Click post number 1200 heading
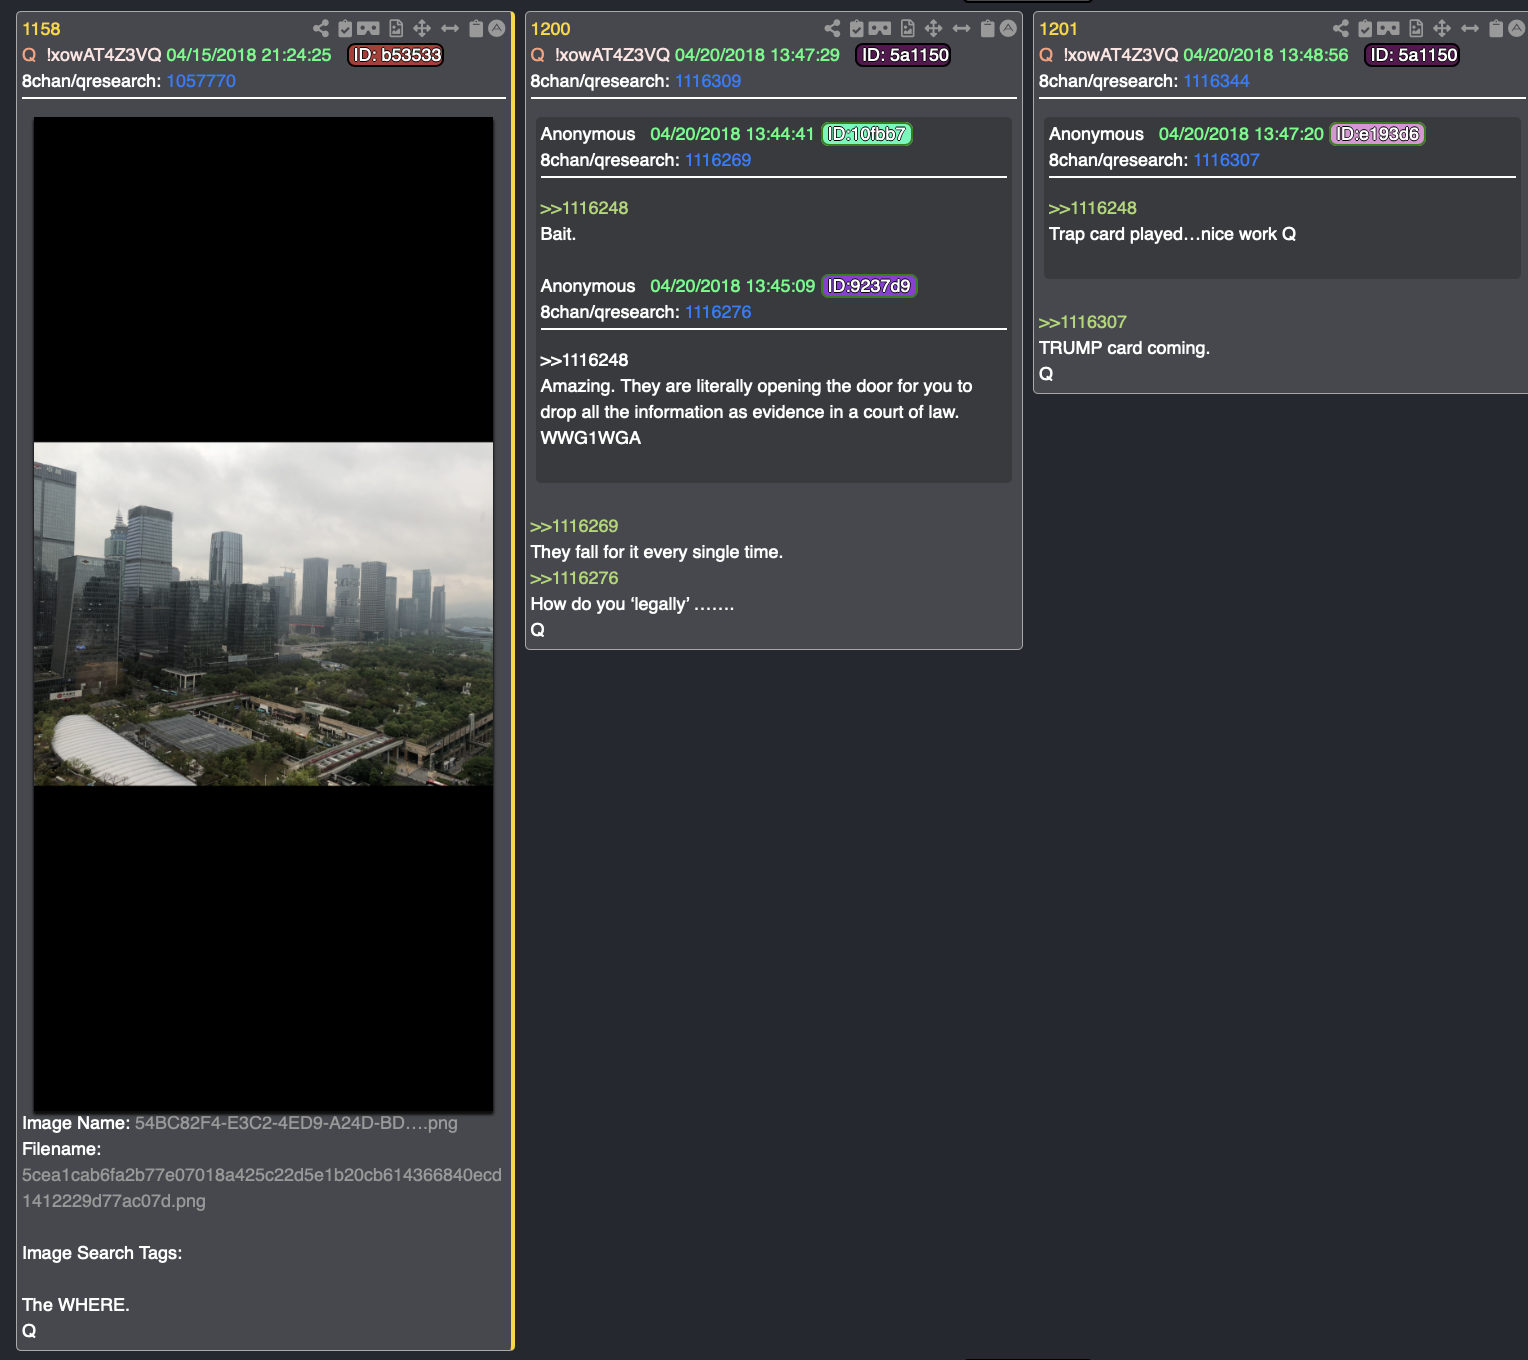Screen dimensions: 1528x1360 pos(550,29)
